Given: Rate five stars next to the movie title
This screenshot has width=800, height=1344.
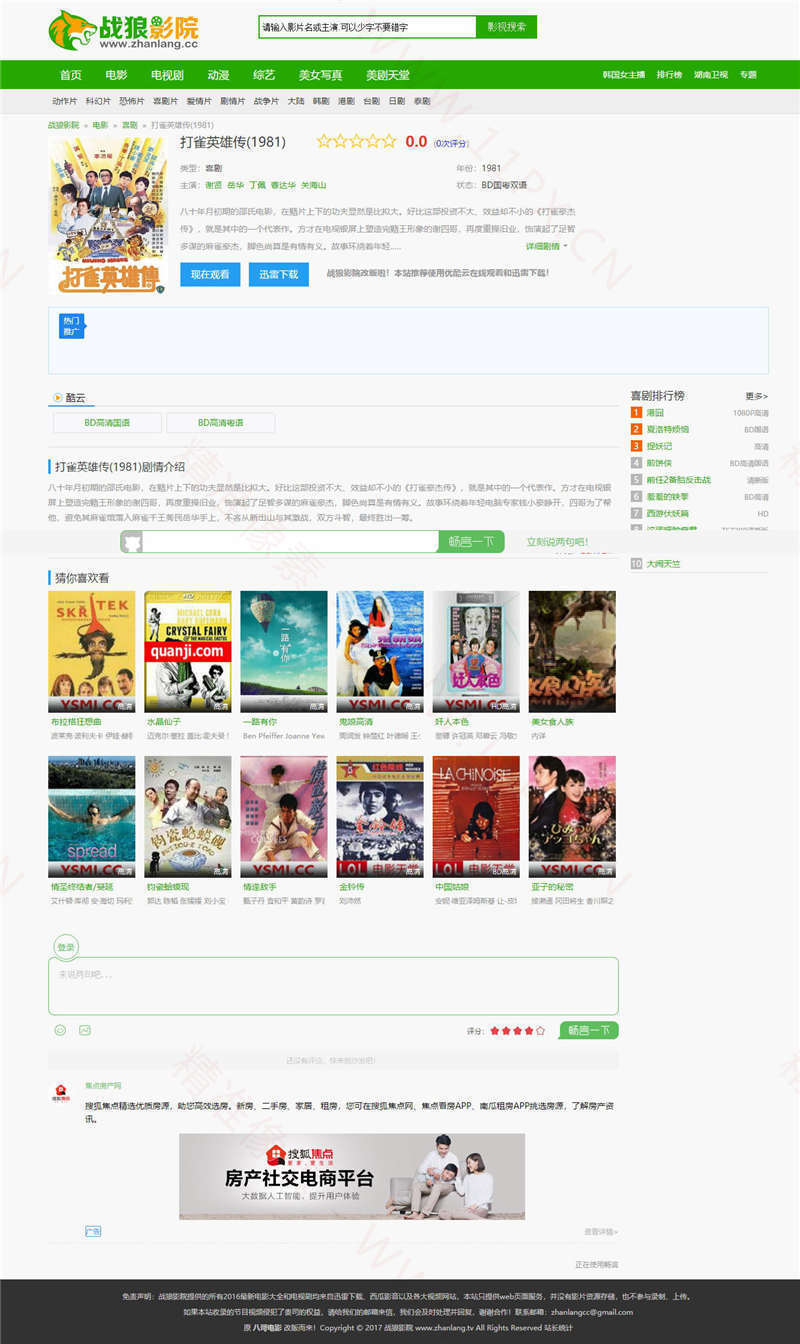Looking at the screenshot, I should tap(388, 142).
